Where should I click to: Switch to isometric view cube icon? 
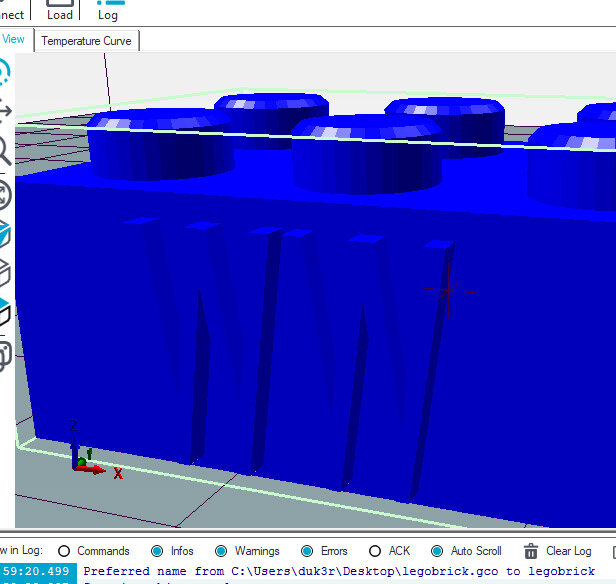4,234
